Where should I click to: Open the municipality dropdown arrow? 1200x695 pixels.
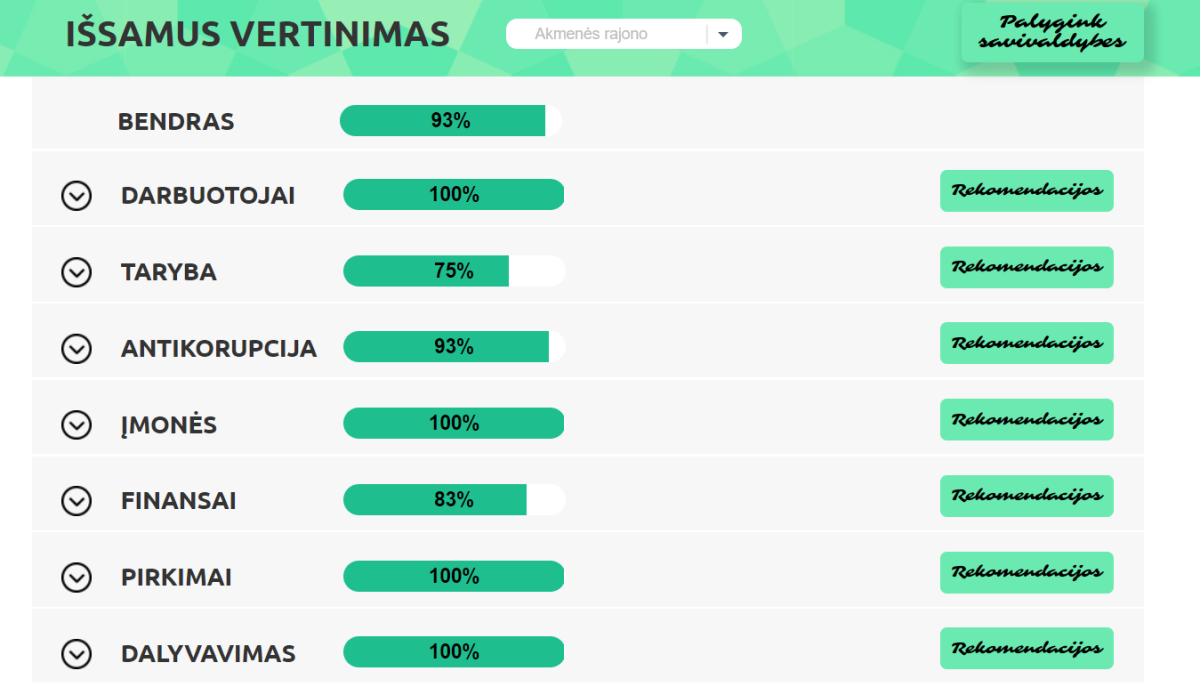tap(723, 34)
